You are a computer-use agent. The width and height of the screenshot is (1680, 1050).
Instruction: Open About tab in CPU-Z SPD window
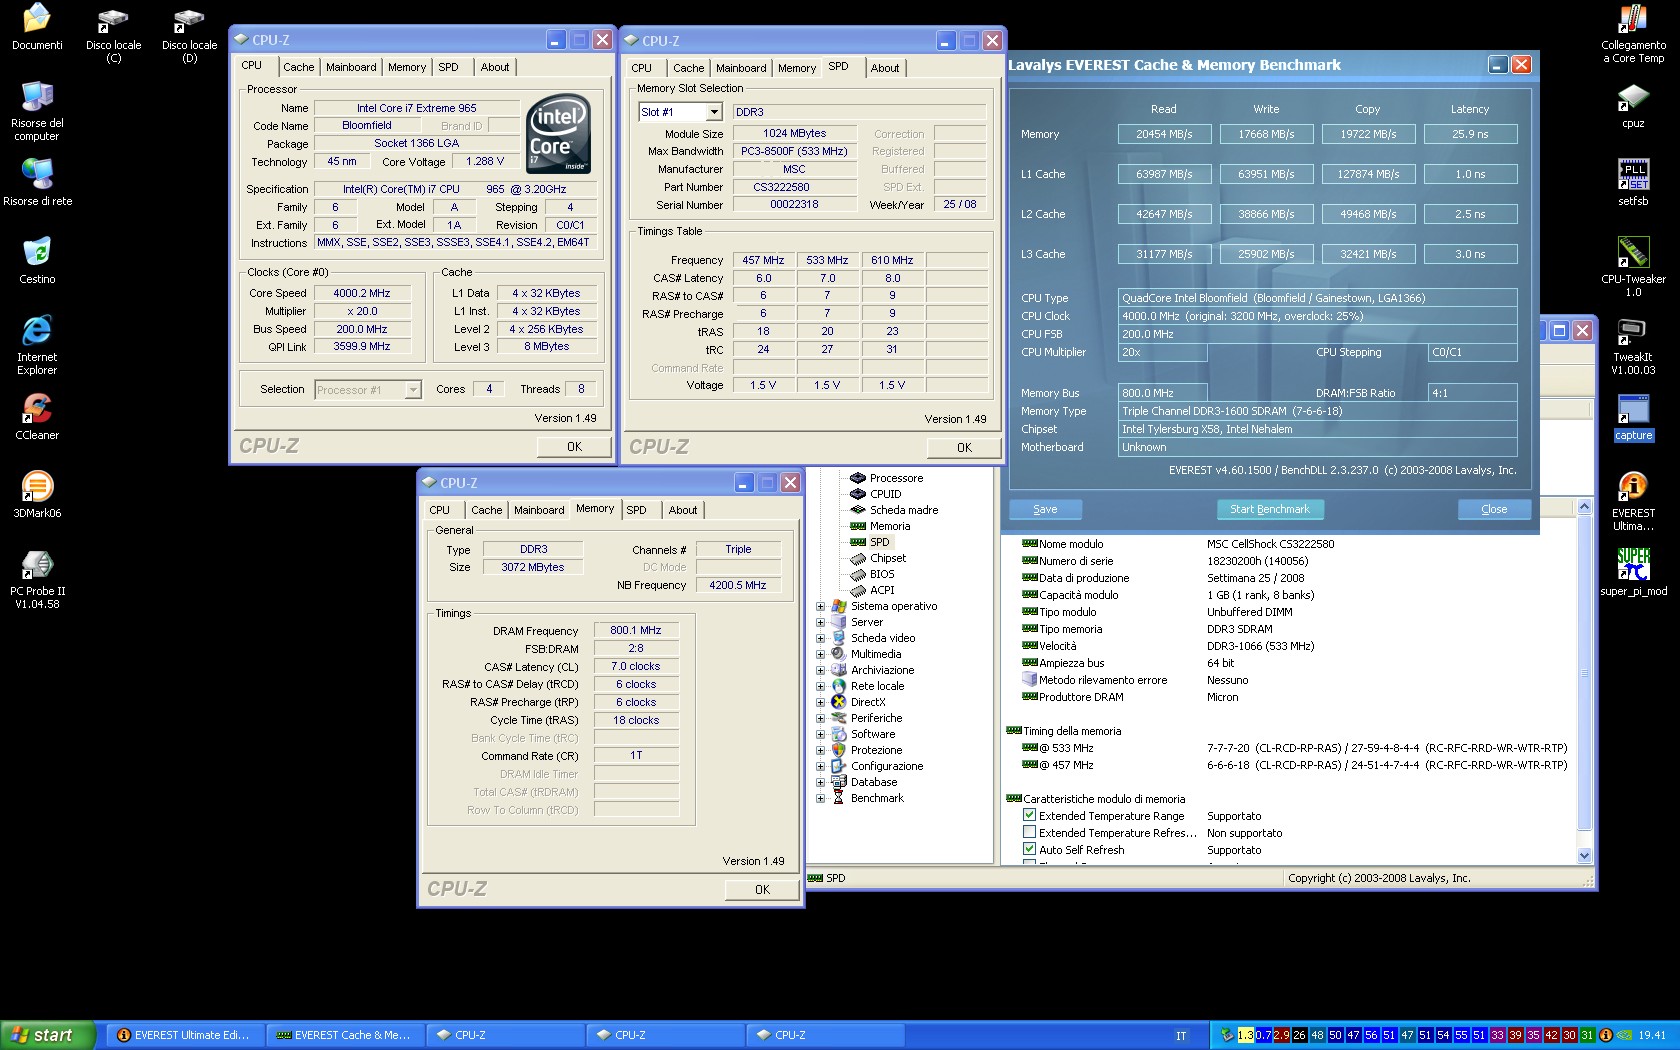point(884,68)
